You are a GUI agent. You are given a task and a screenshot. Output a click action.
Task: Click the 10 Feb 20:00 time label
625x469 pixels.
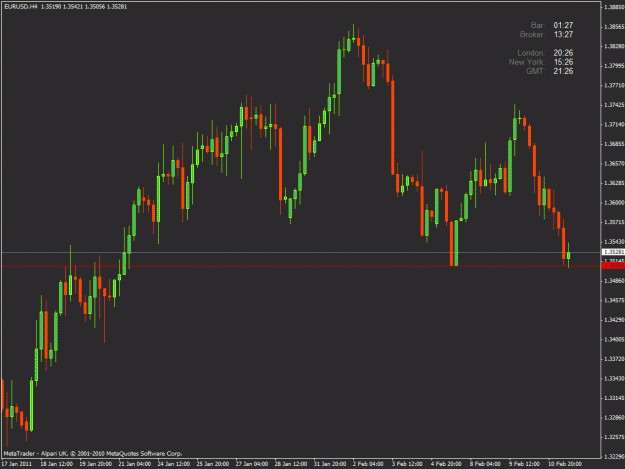[565, 464]
